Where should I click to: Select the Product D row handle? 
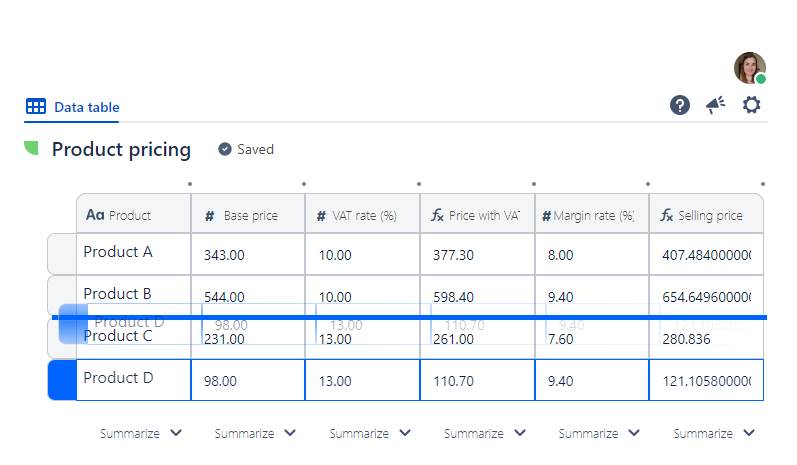pyautogui.click(x=62, y=380)
